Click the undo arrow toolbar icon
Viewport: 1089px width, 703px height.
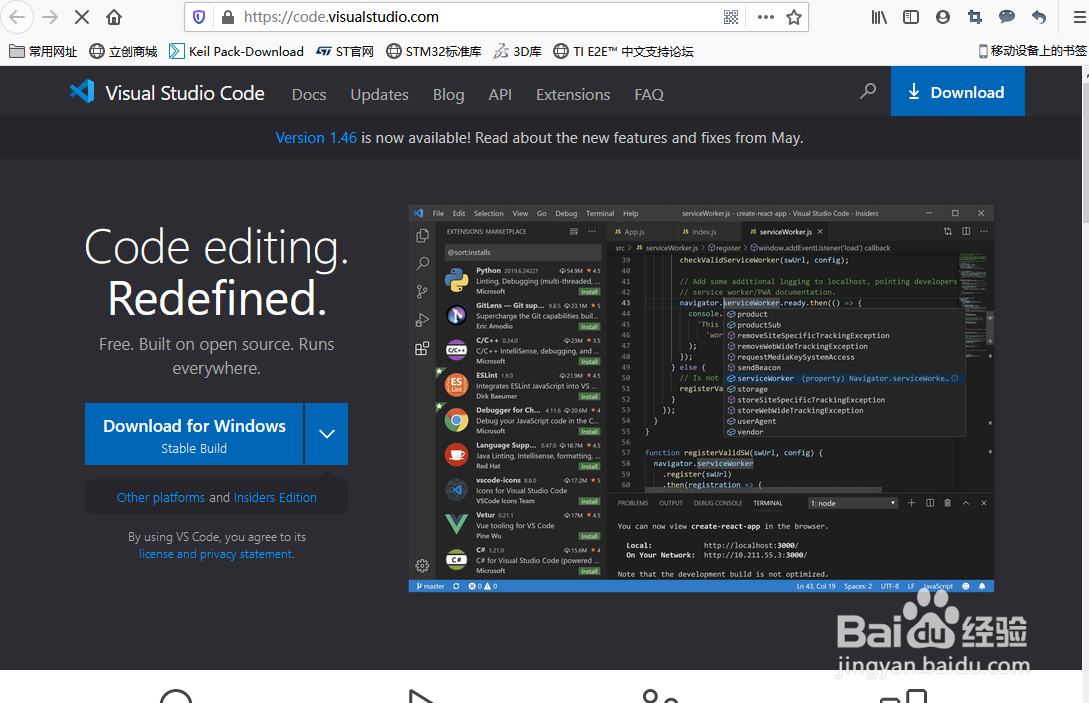(x=1039, y=17)
